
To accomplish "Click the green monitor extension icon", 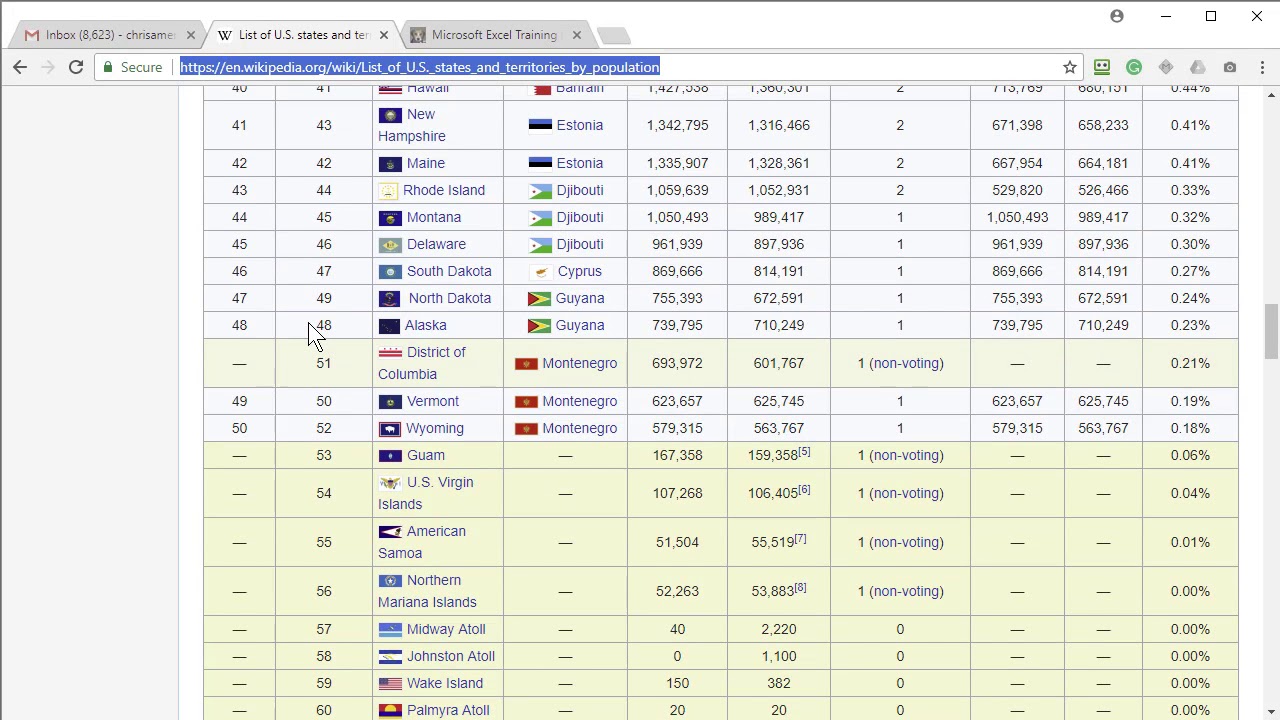I will (x=1102, y=67).
